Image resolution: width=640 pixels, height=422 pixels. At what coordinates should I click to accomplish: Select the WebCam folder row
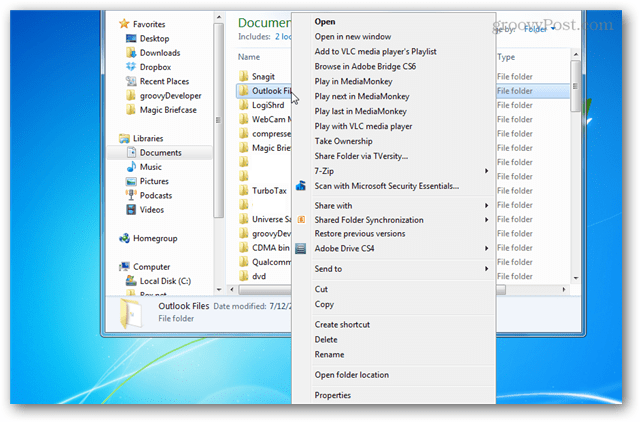pyautogui.click(x=264, y=119)
